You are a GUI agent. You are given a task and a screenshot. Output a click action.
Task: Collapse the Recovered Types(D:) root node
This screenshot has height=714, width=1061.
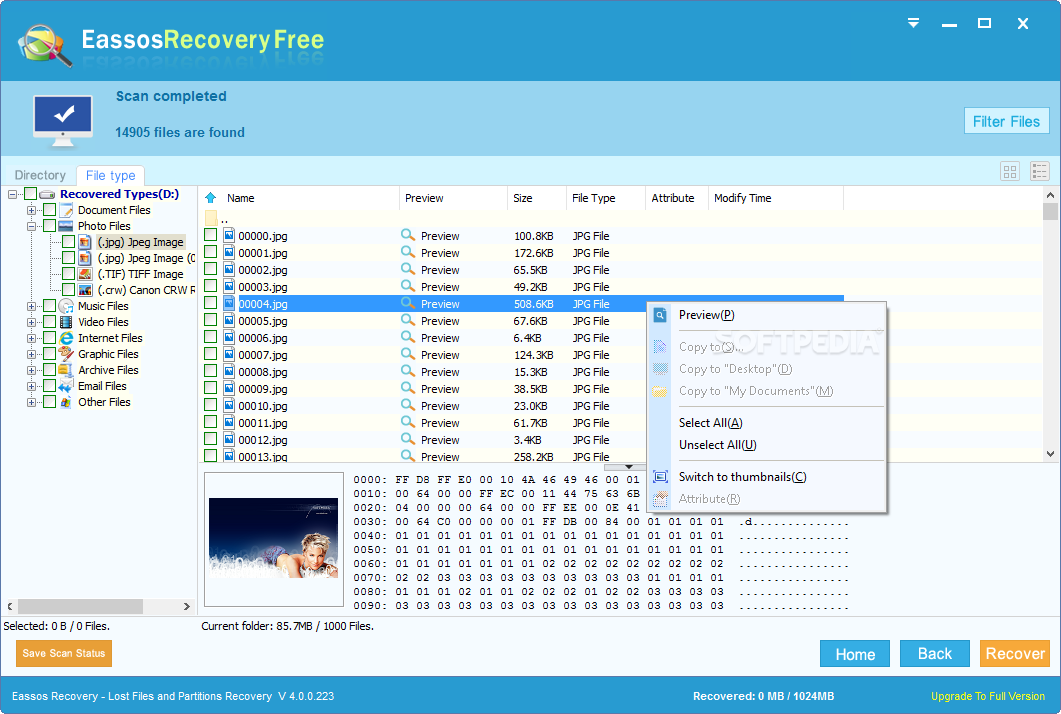point(12,194)
